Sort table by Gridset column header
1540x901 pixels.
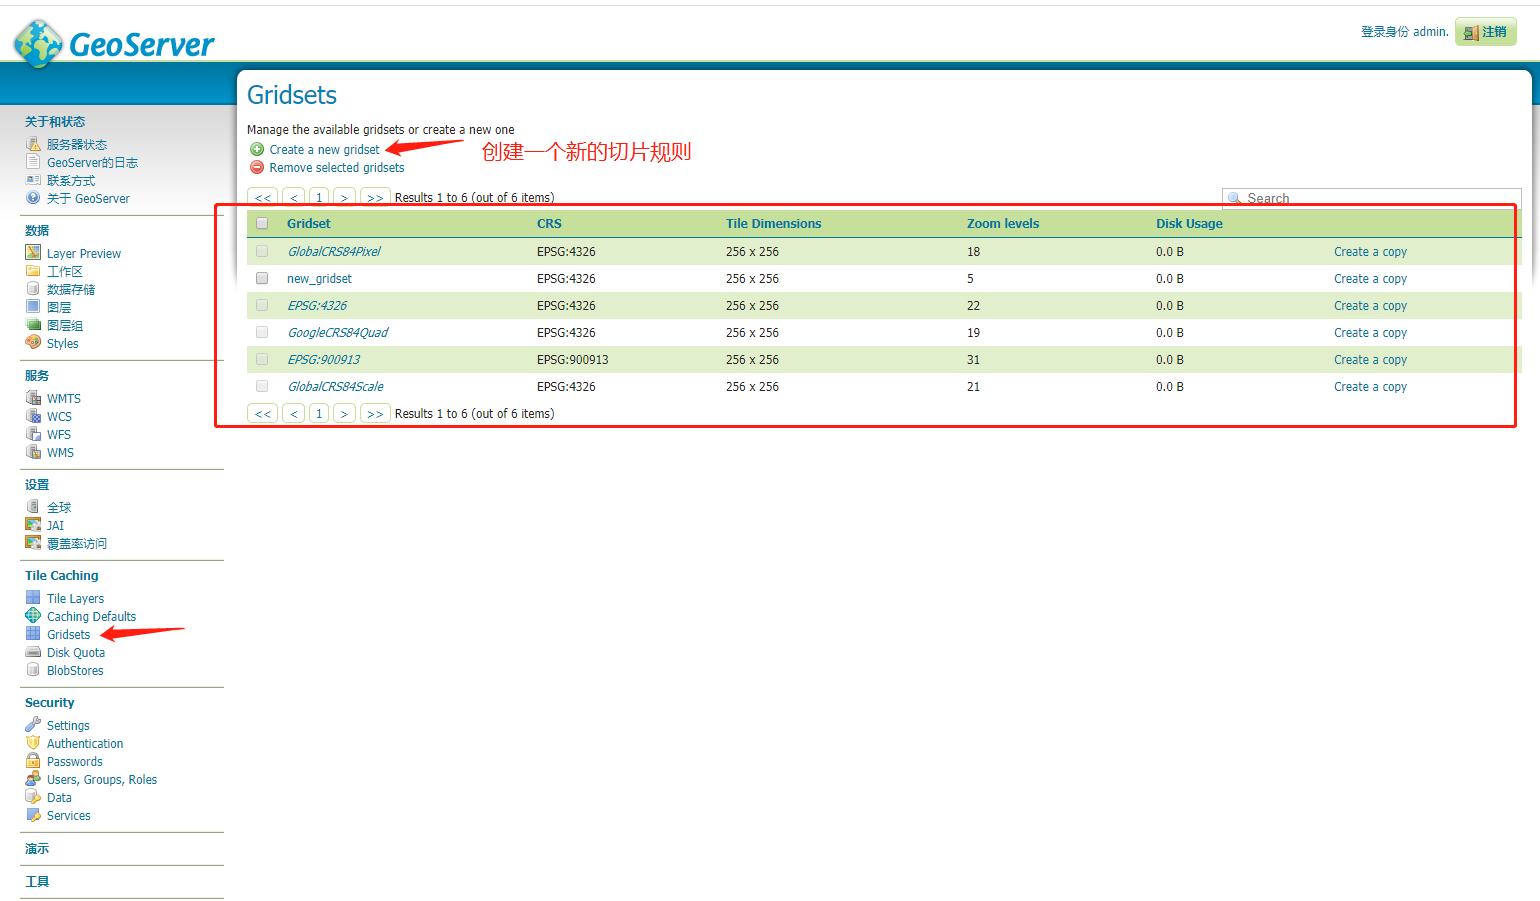(x=308, y=224)
